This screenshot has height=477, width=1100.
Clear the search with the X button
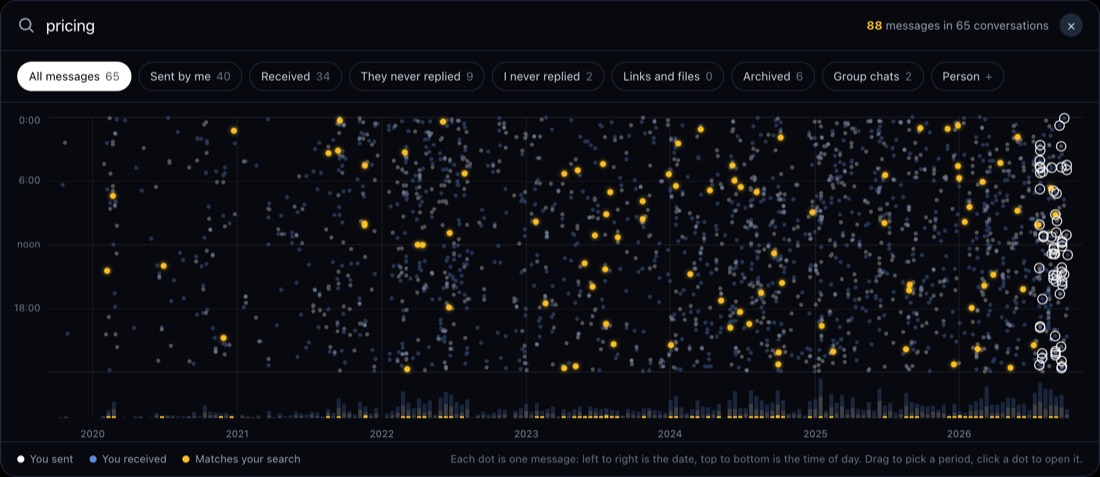click(x=1071, y=26)
